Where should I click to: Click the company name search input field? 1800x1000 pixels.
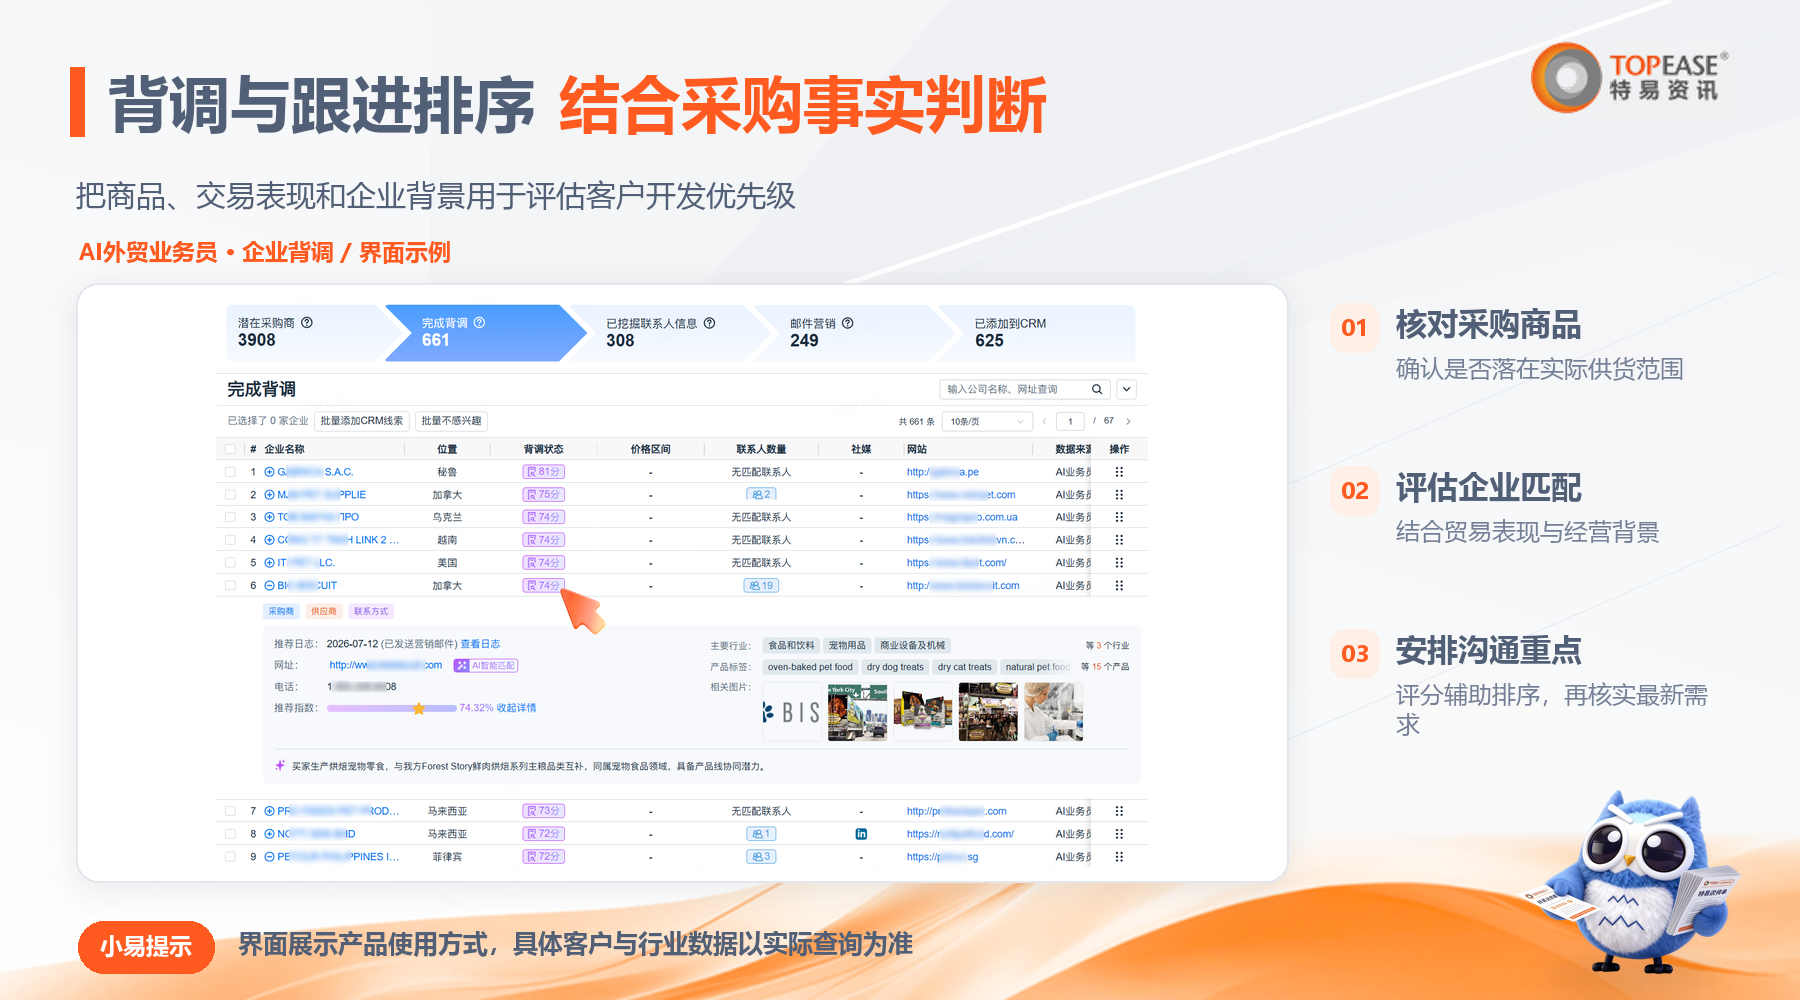(1014, 390)
